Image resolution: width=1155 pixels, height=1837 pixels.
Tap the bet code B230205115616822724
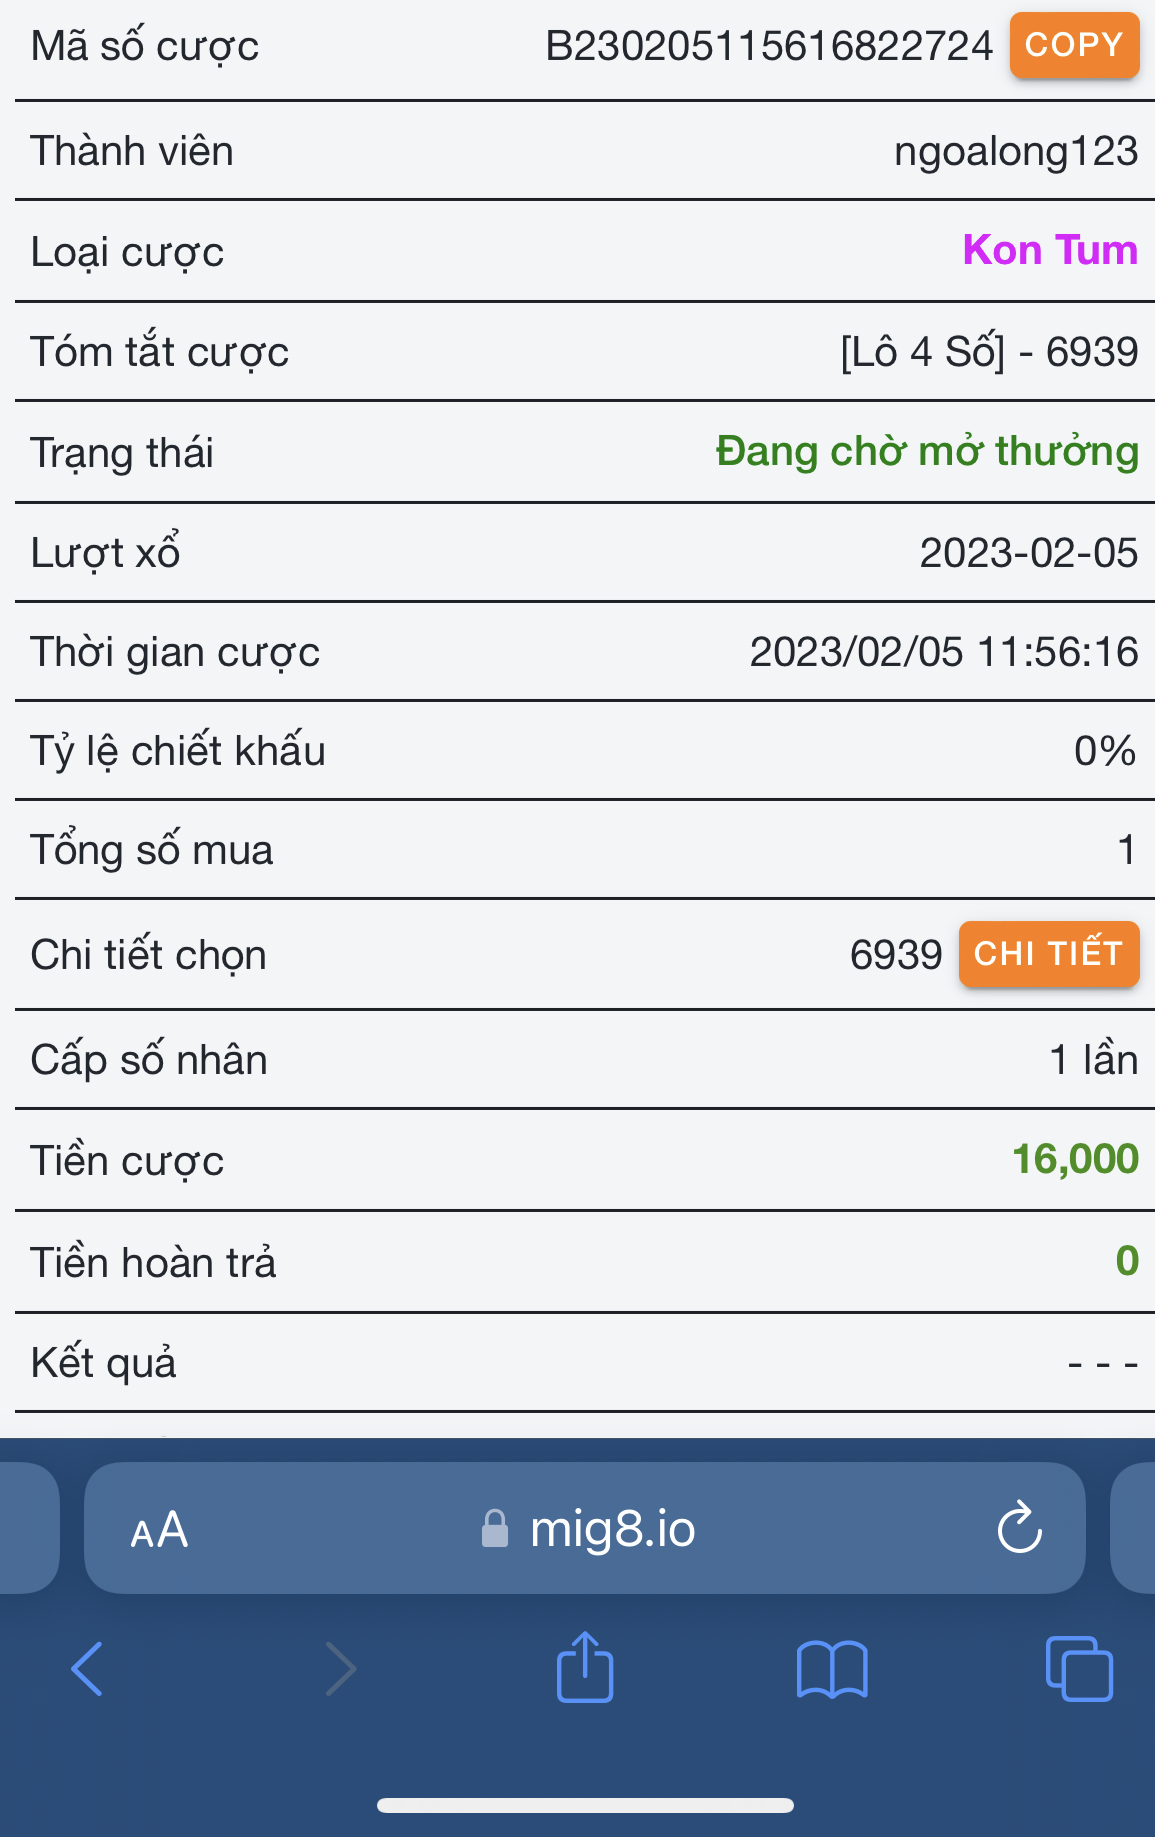[x=768, y=46]
